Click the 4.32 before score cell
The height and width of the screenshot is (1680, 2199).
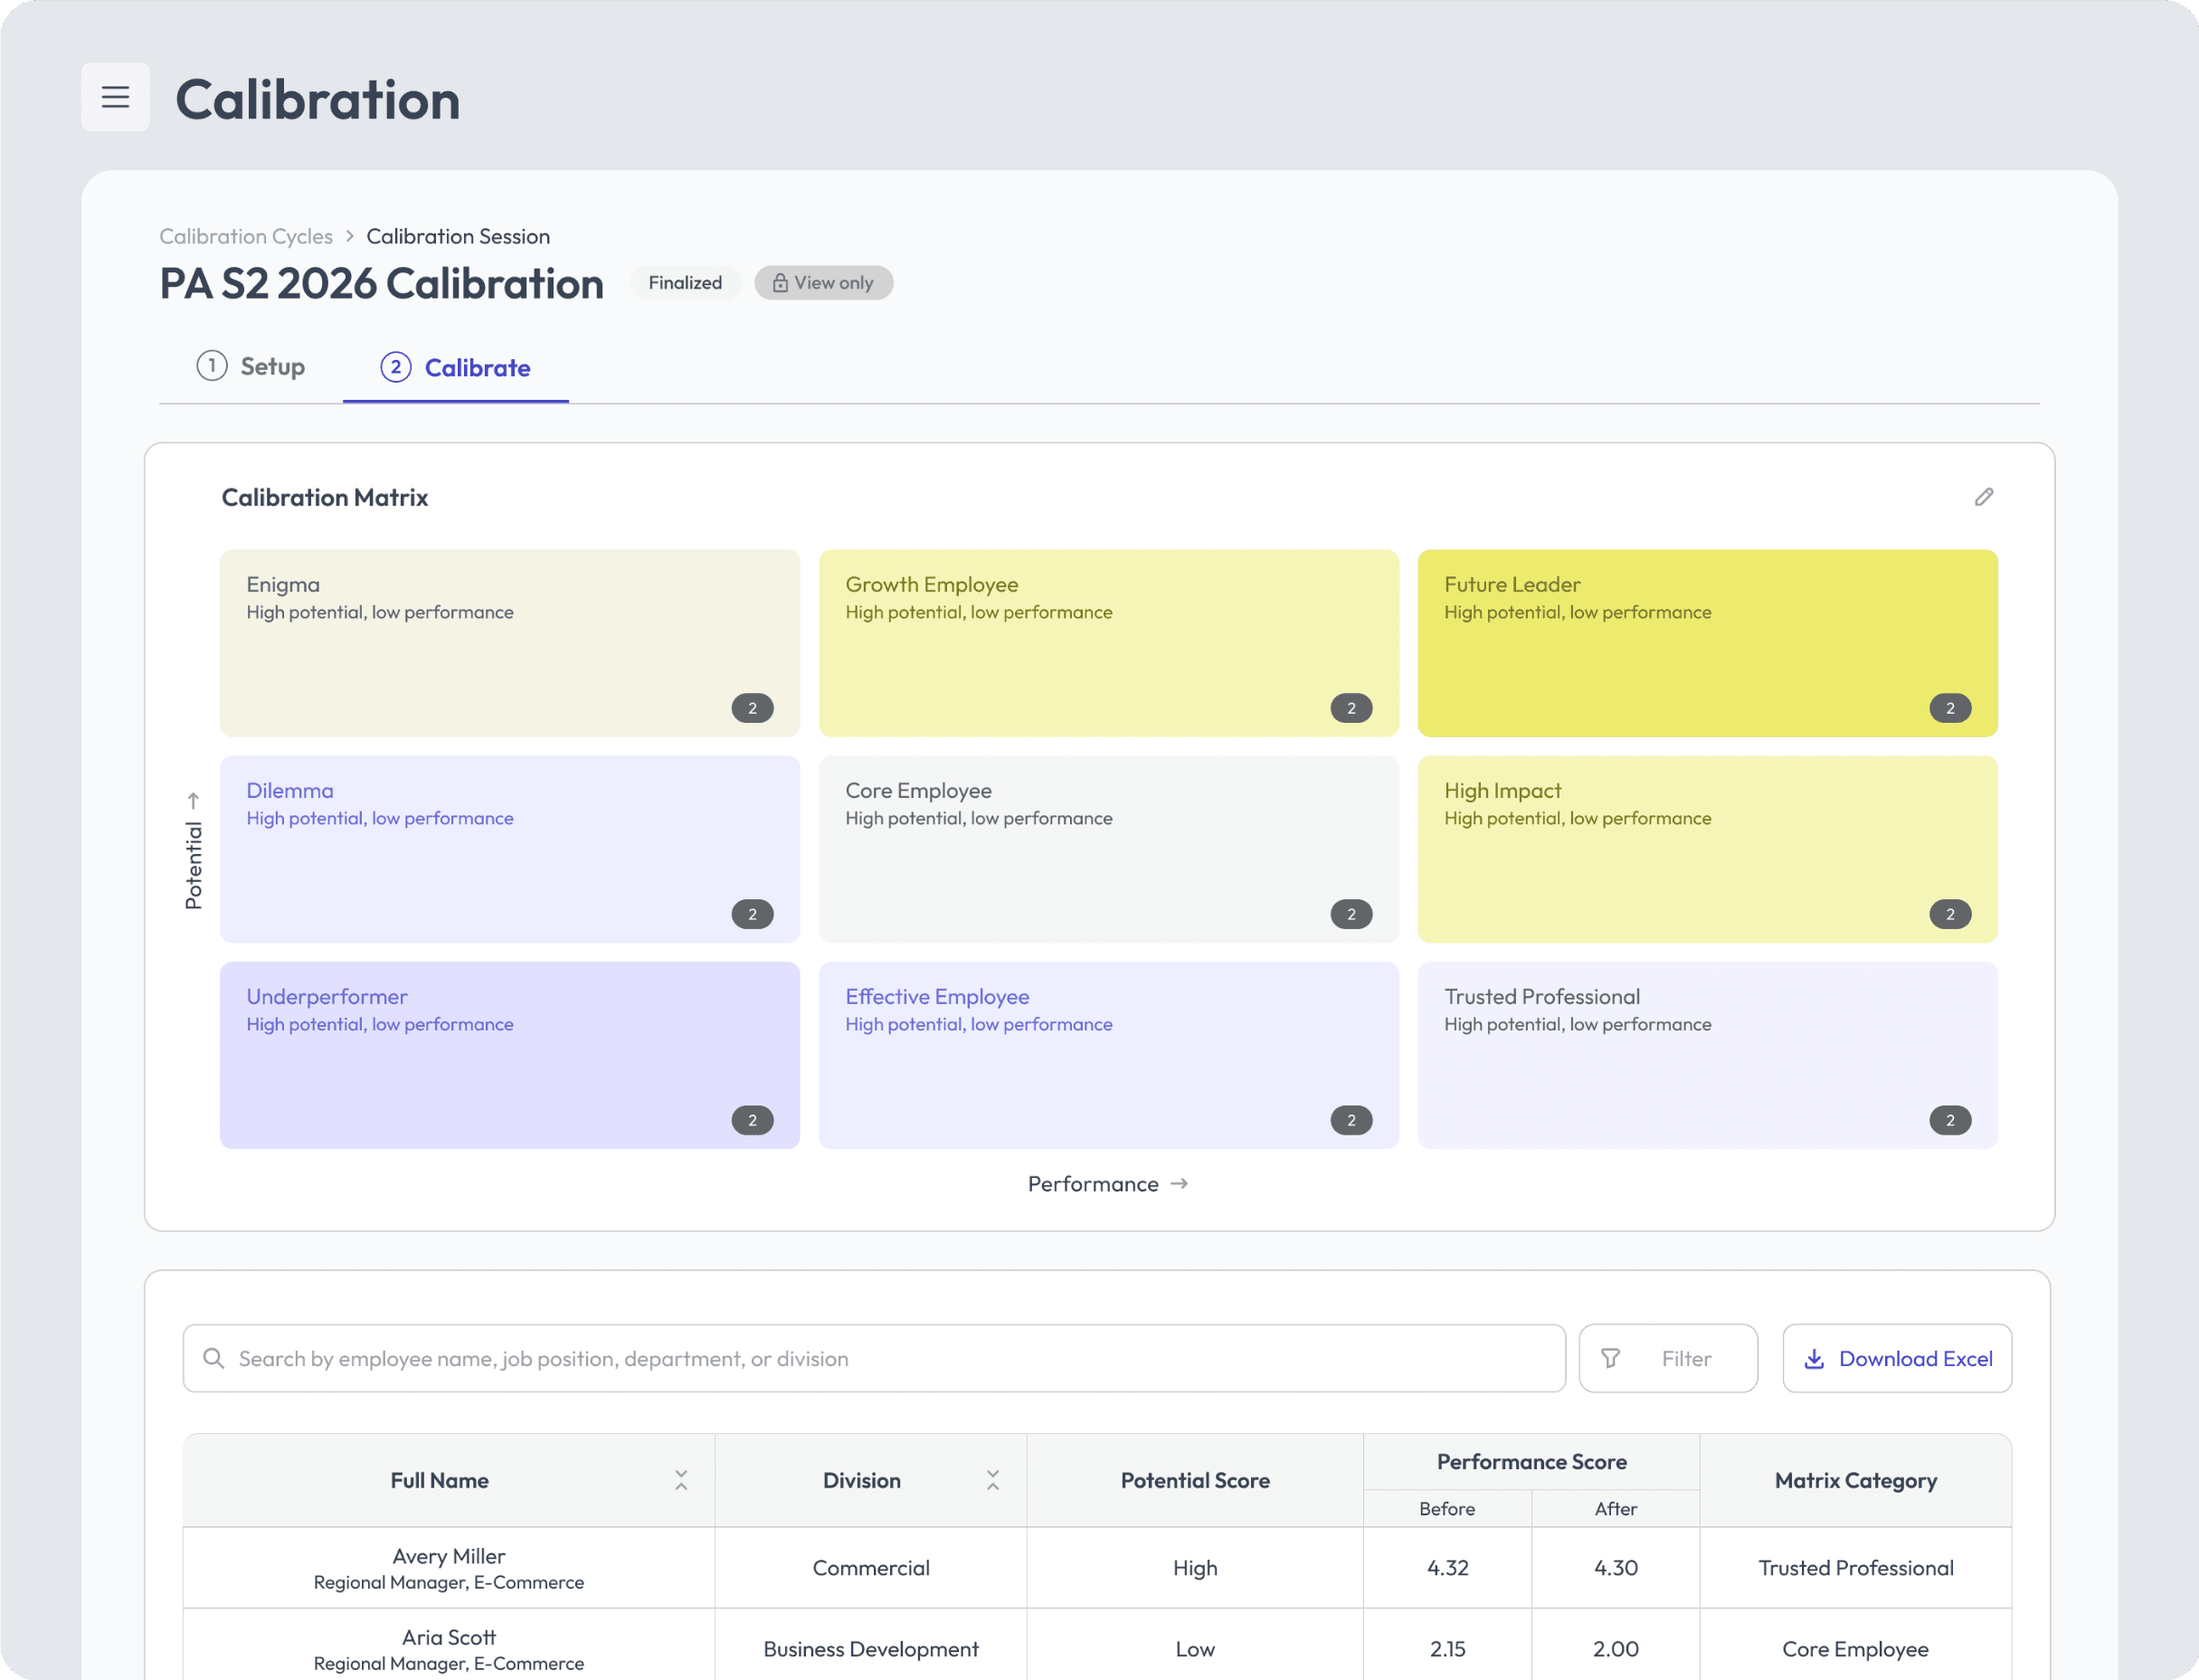tap(1448, 1568)
